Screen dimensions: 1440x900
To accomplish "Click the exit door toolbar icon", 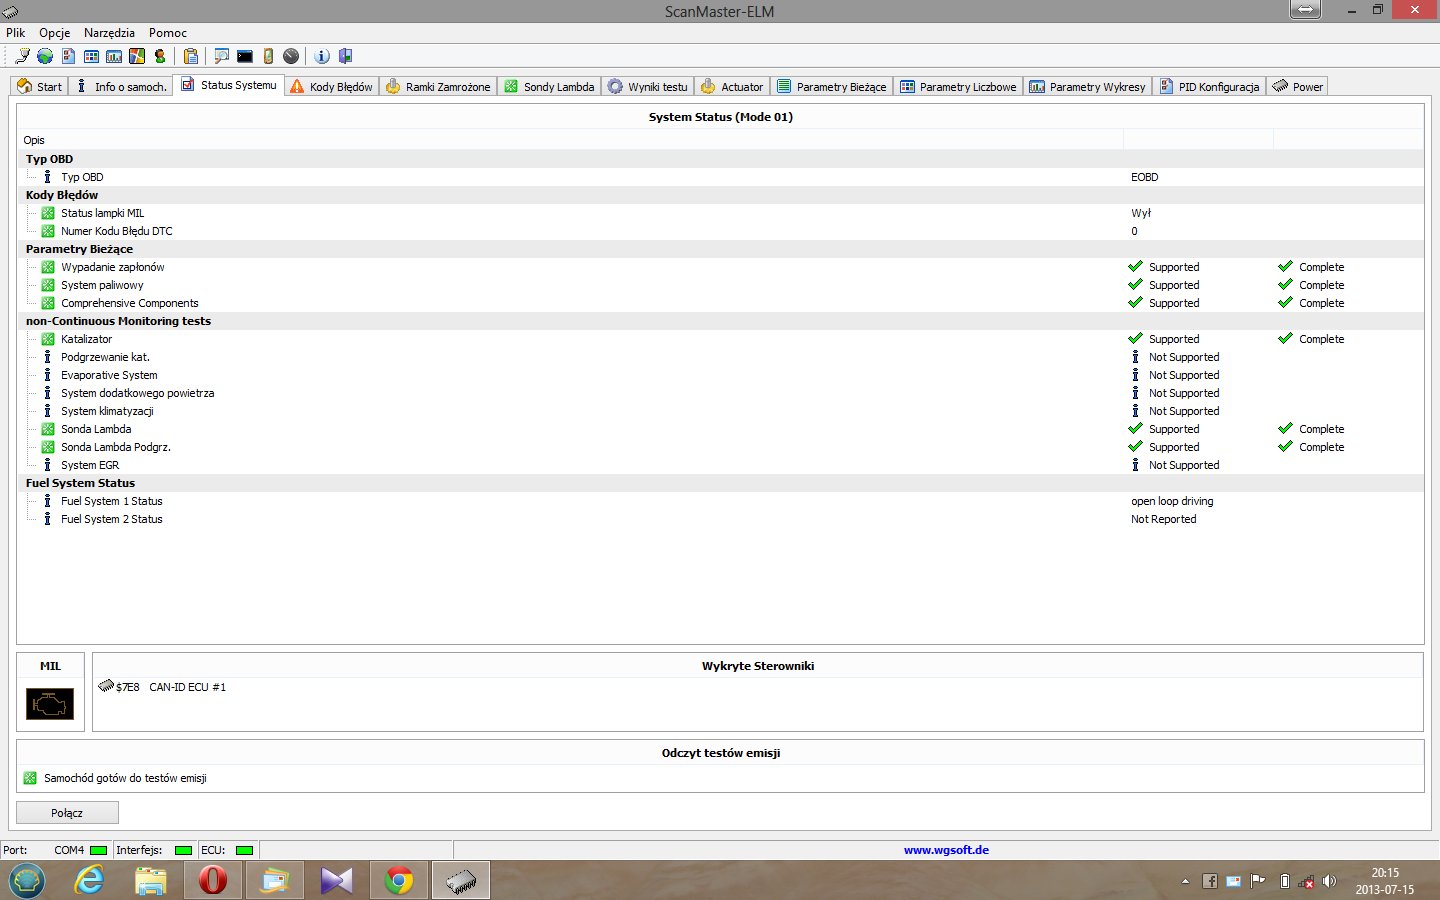I will (x=346, y=56).
